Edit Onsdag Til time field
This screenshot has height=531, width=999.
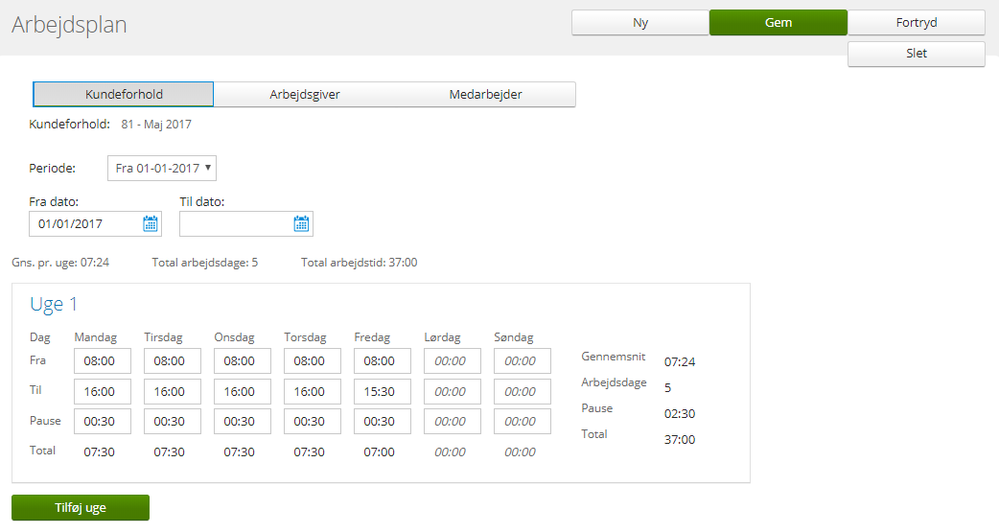click(x=243, y=391)
